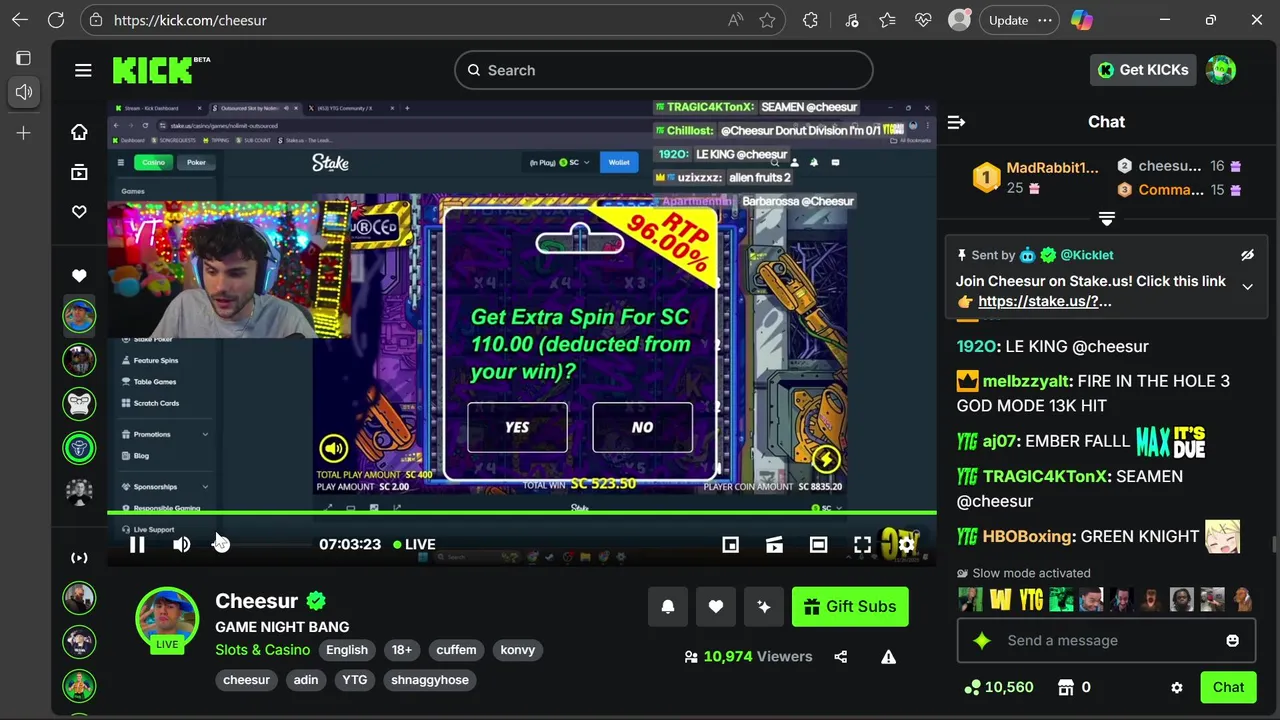The height and width of the screenshot is (720, 1280).
Task: Click the Cheesur channel avatar
Action: click(167, 617)
